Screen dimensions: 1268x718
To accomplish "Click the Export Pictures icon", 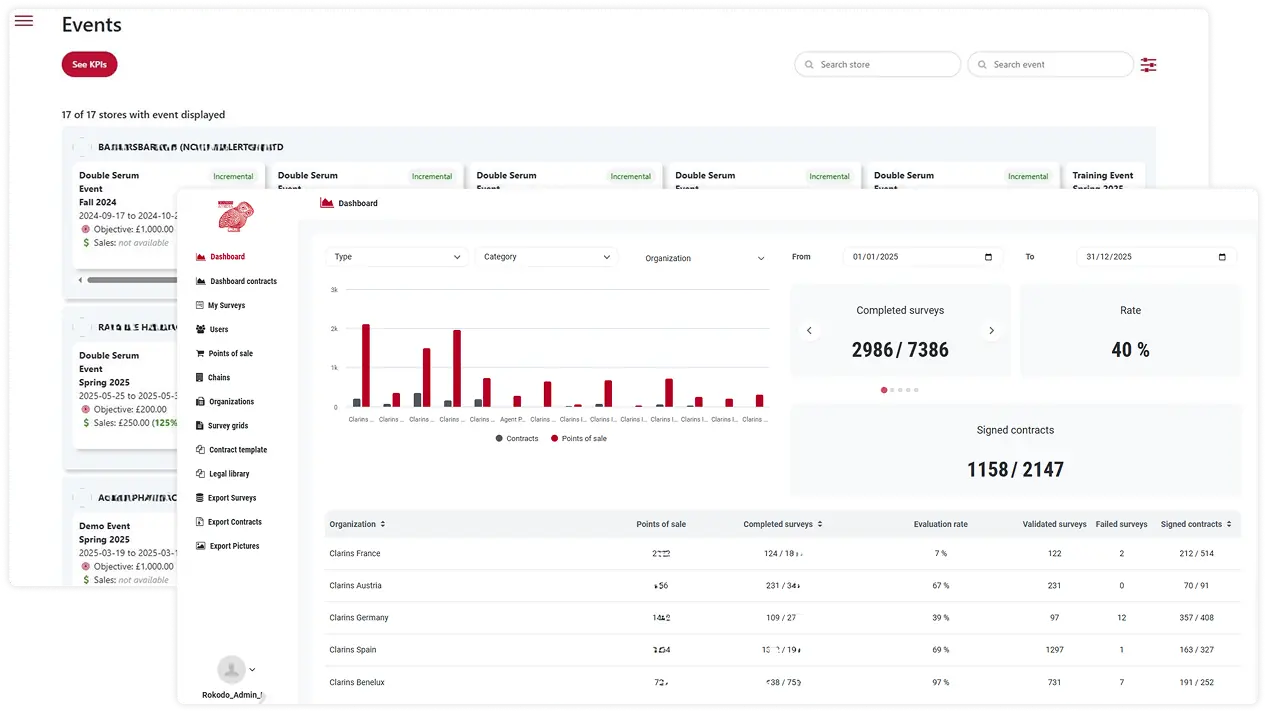I will point(201,546).
